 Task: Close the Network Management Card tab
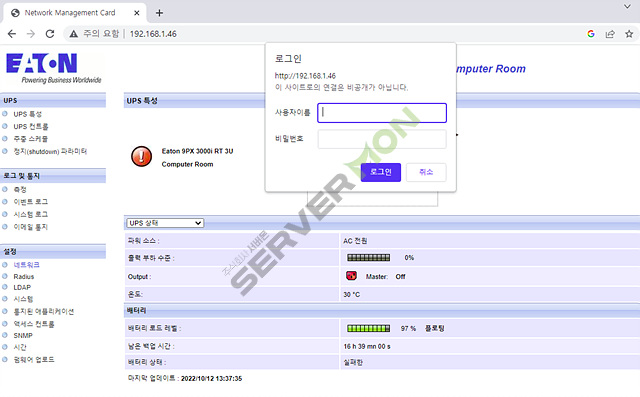(x=137, y=13)
